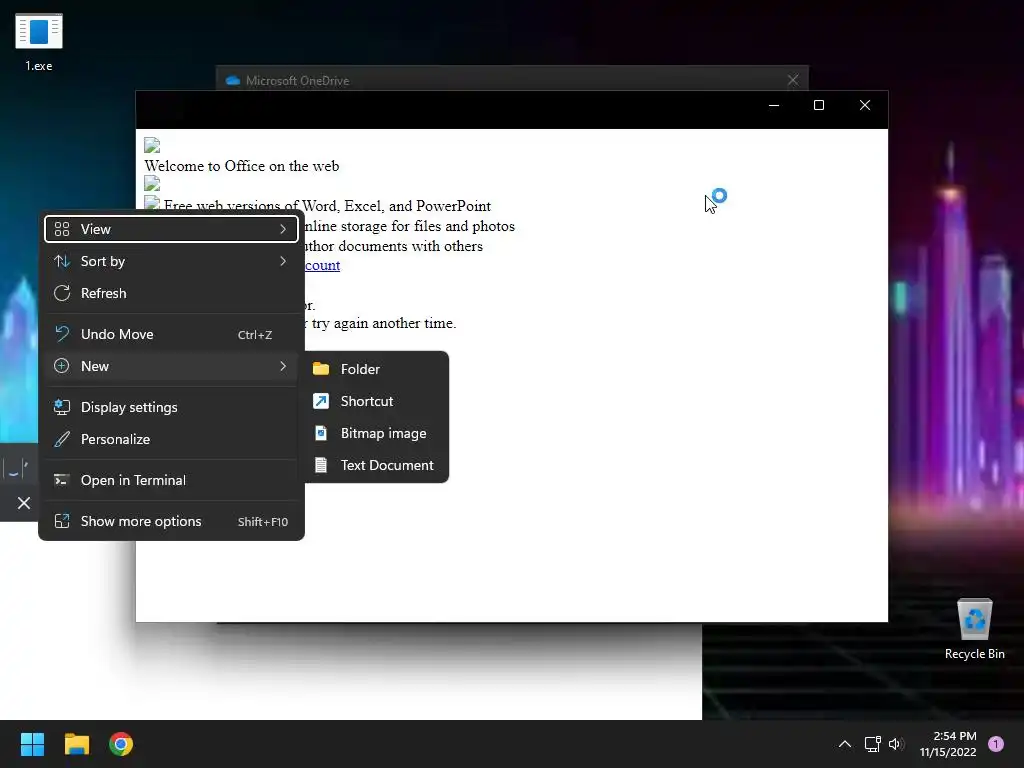Click the Bitmap image file icon

pos(321,433)
